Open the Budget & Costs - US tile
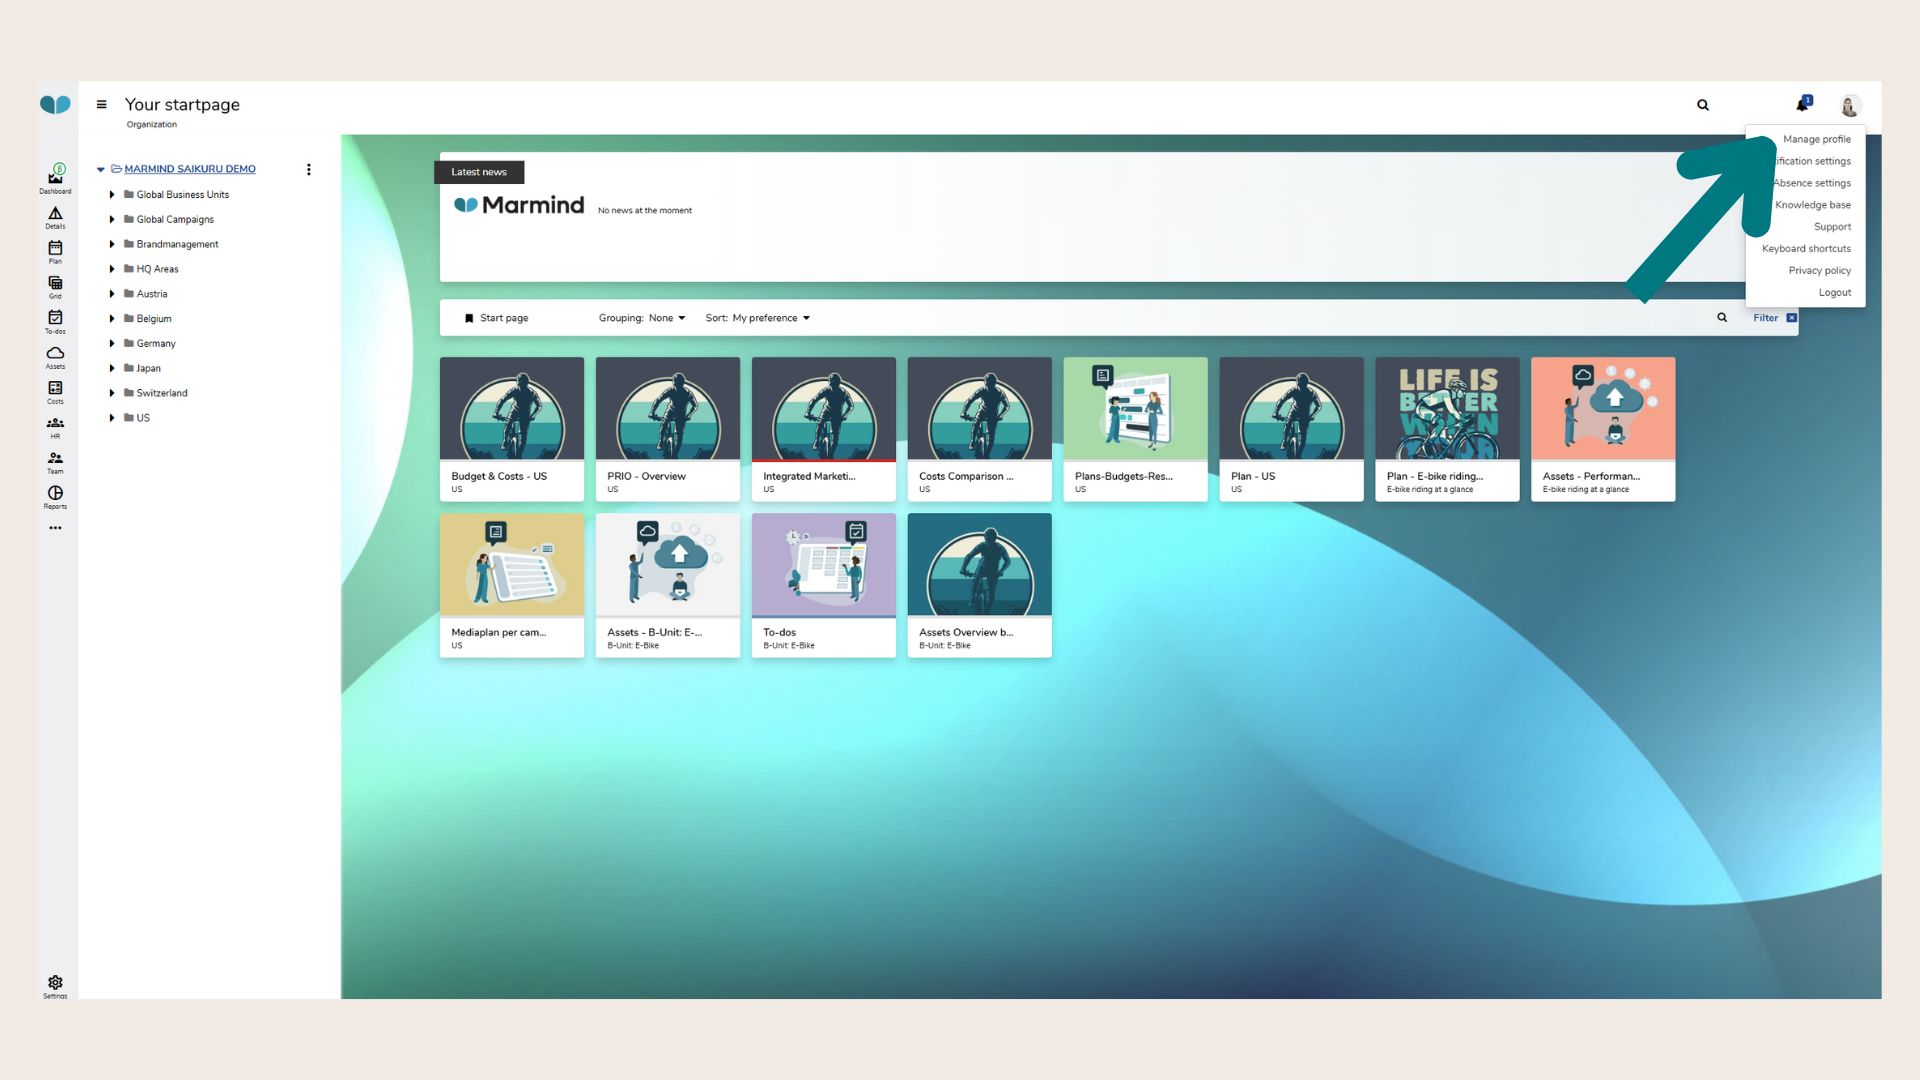The height and width of the screenshot is (1080, 1920). (511, 429)
